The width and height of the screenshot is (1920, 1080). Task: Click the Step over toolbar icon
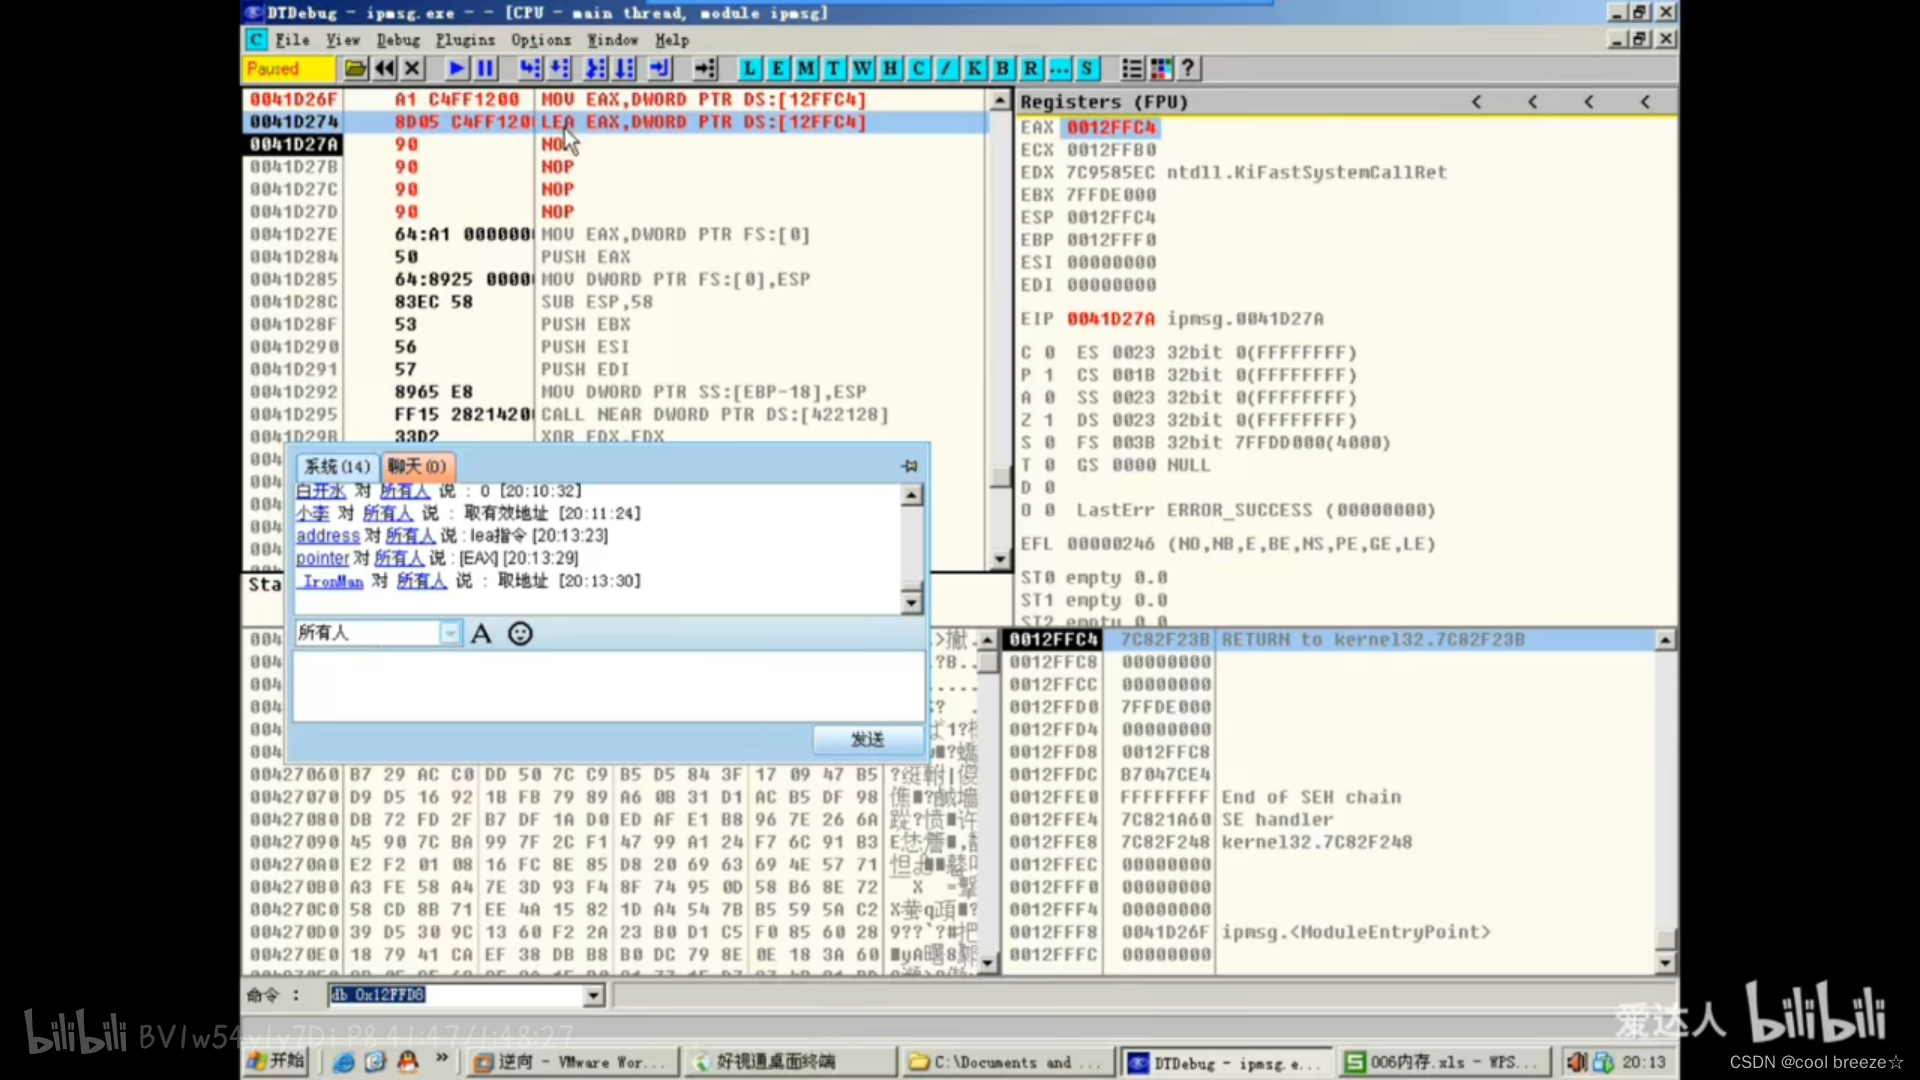(x=560, y=68)
